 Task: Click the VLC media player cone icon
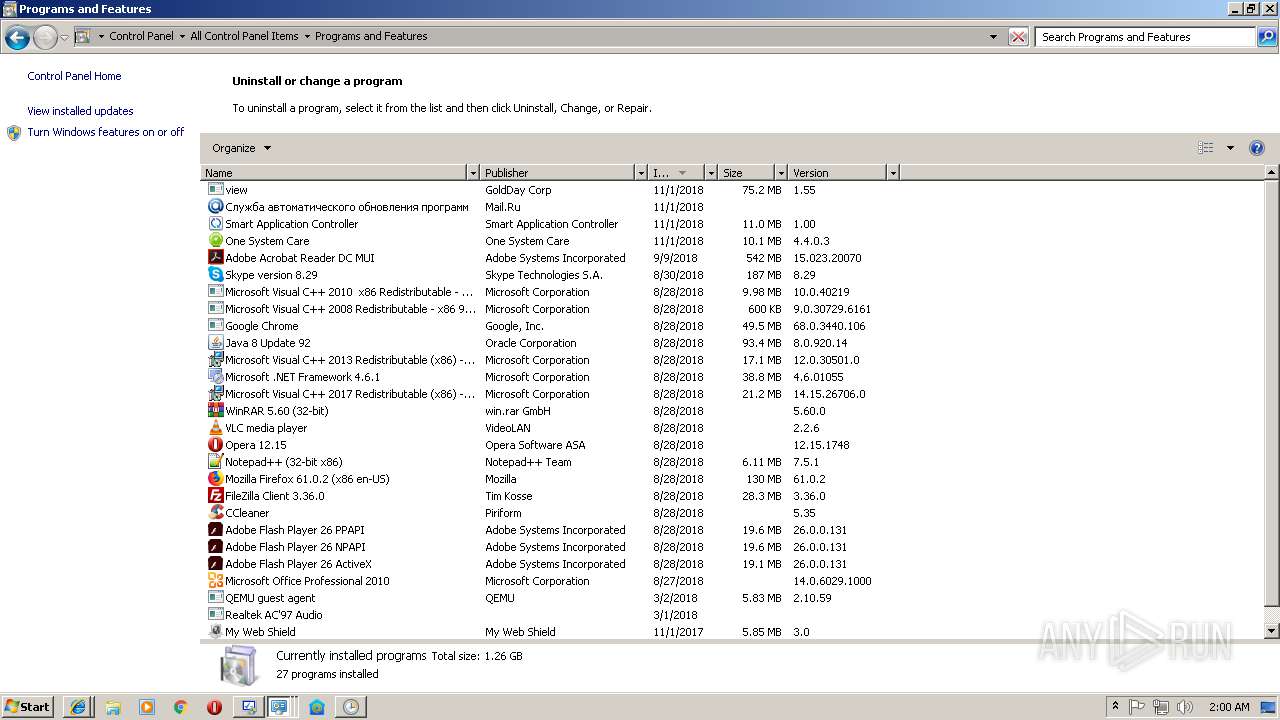tap(215, 428)
